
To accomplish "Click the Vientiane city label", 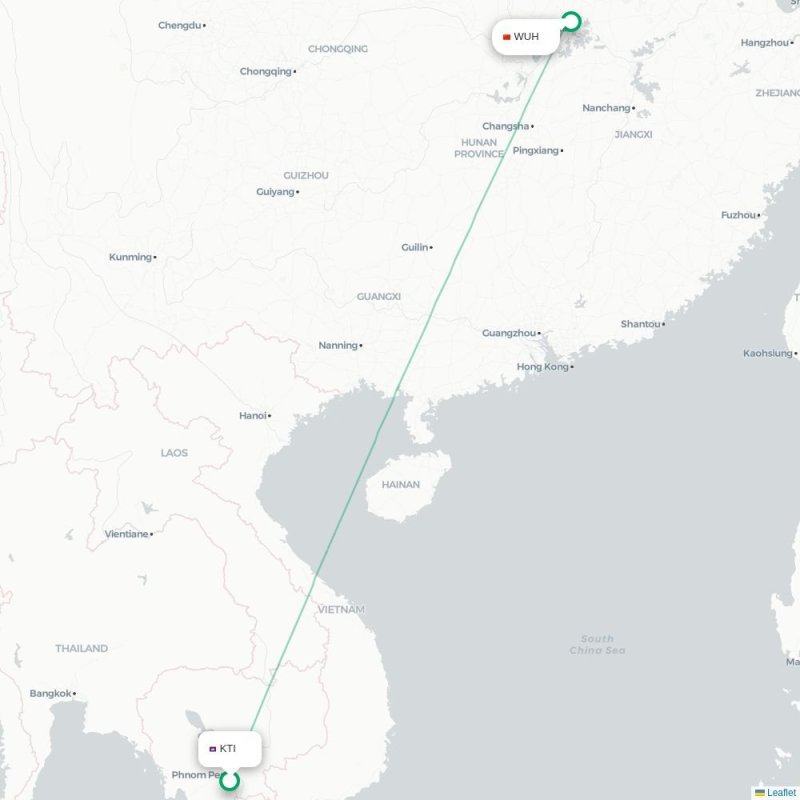I will click(127, 534).
